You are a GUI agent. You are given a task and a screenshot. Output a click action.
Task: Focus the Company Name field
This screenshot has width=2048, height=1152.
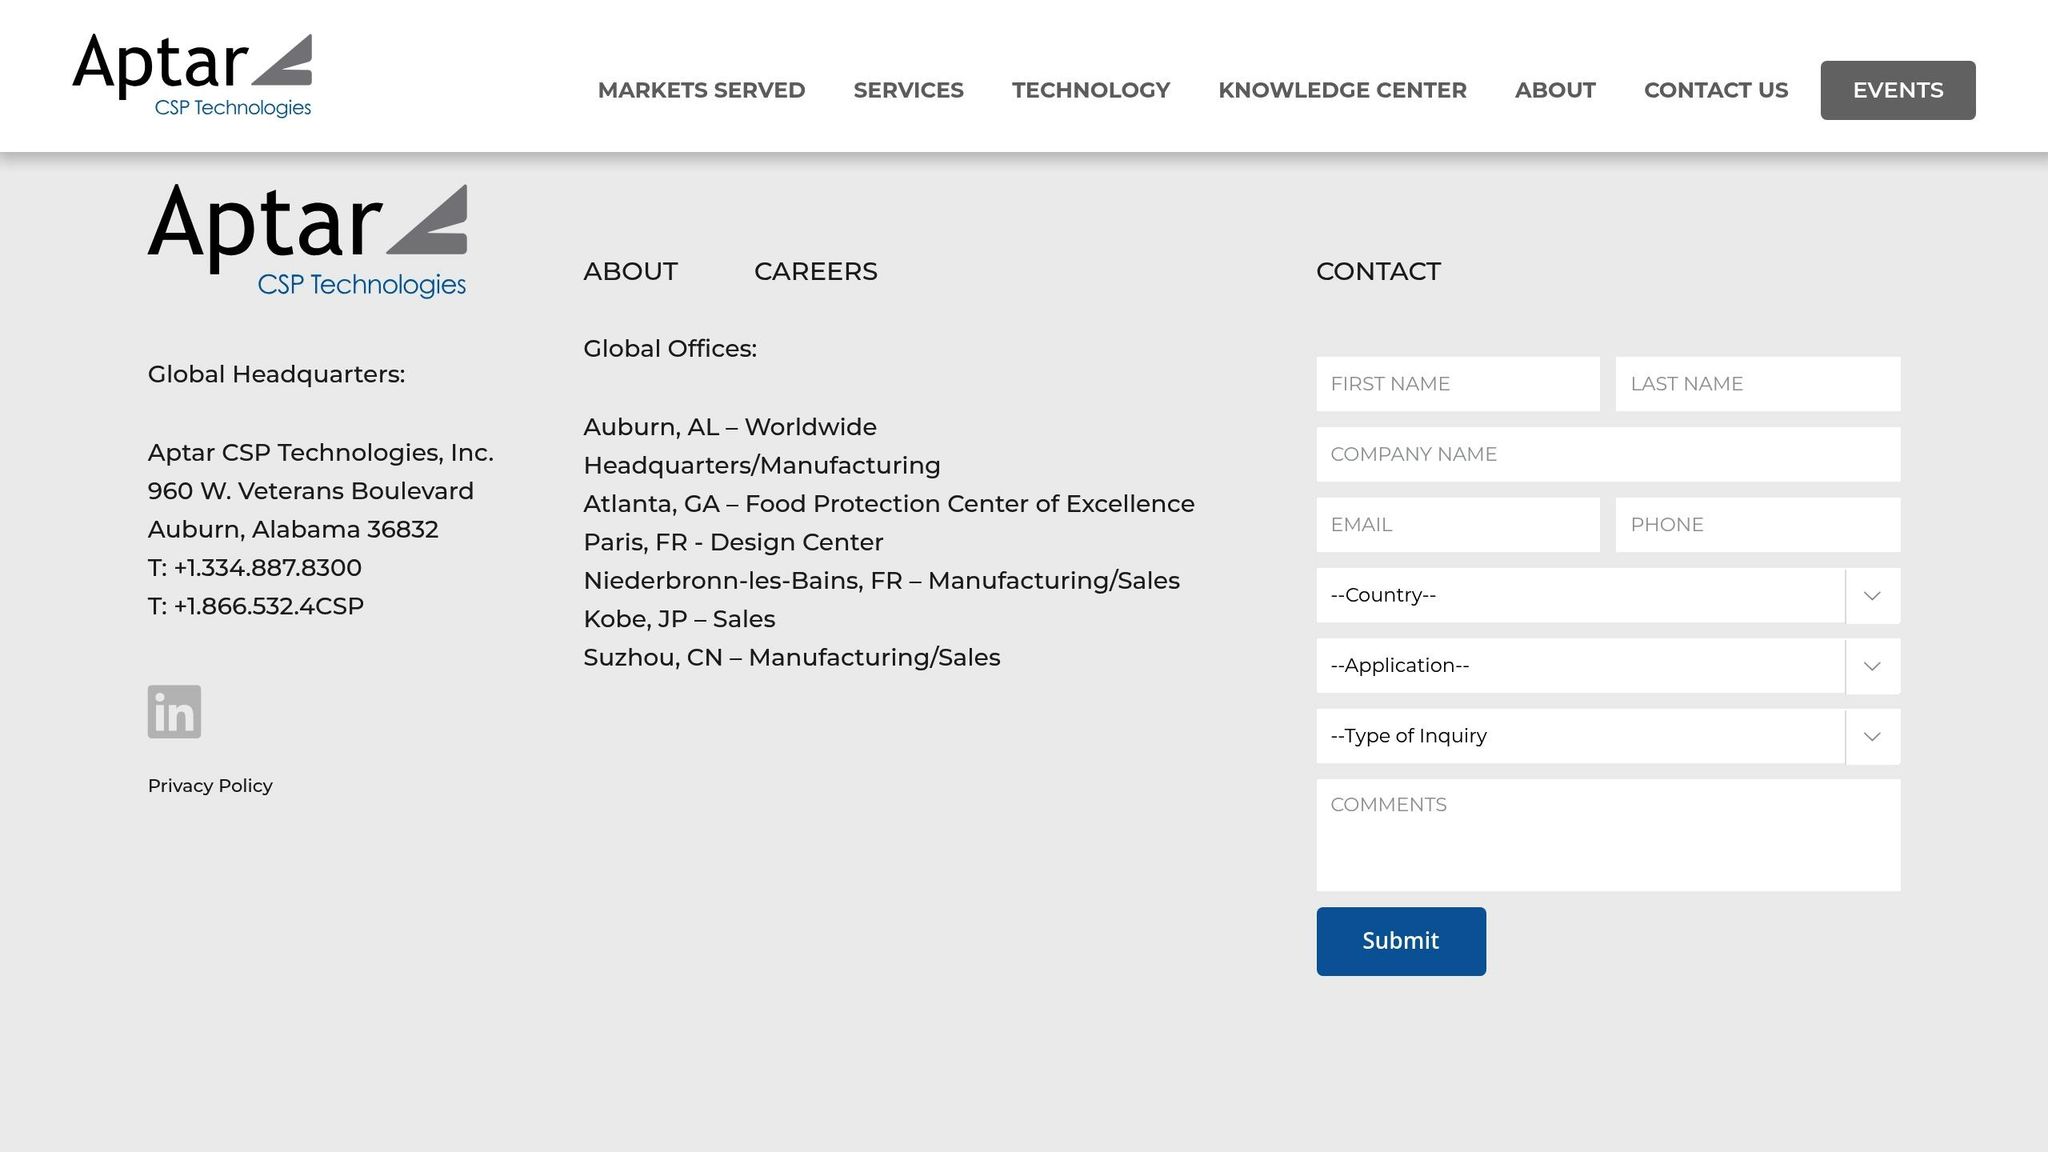pos(1608,454)
